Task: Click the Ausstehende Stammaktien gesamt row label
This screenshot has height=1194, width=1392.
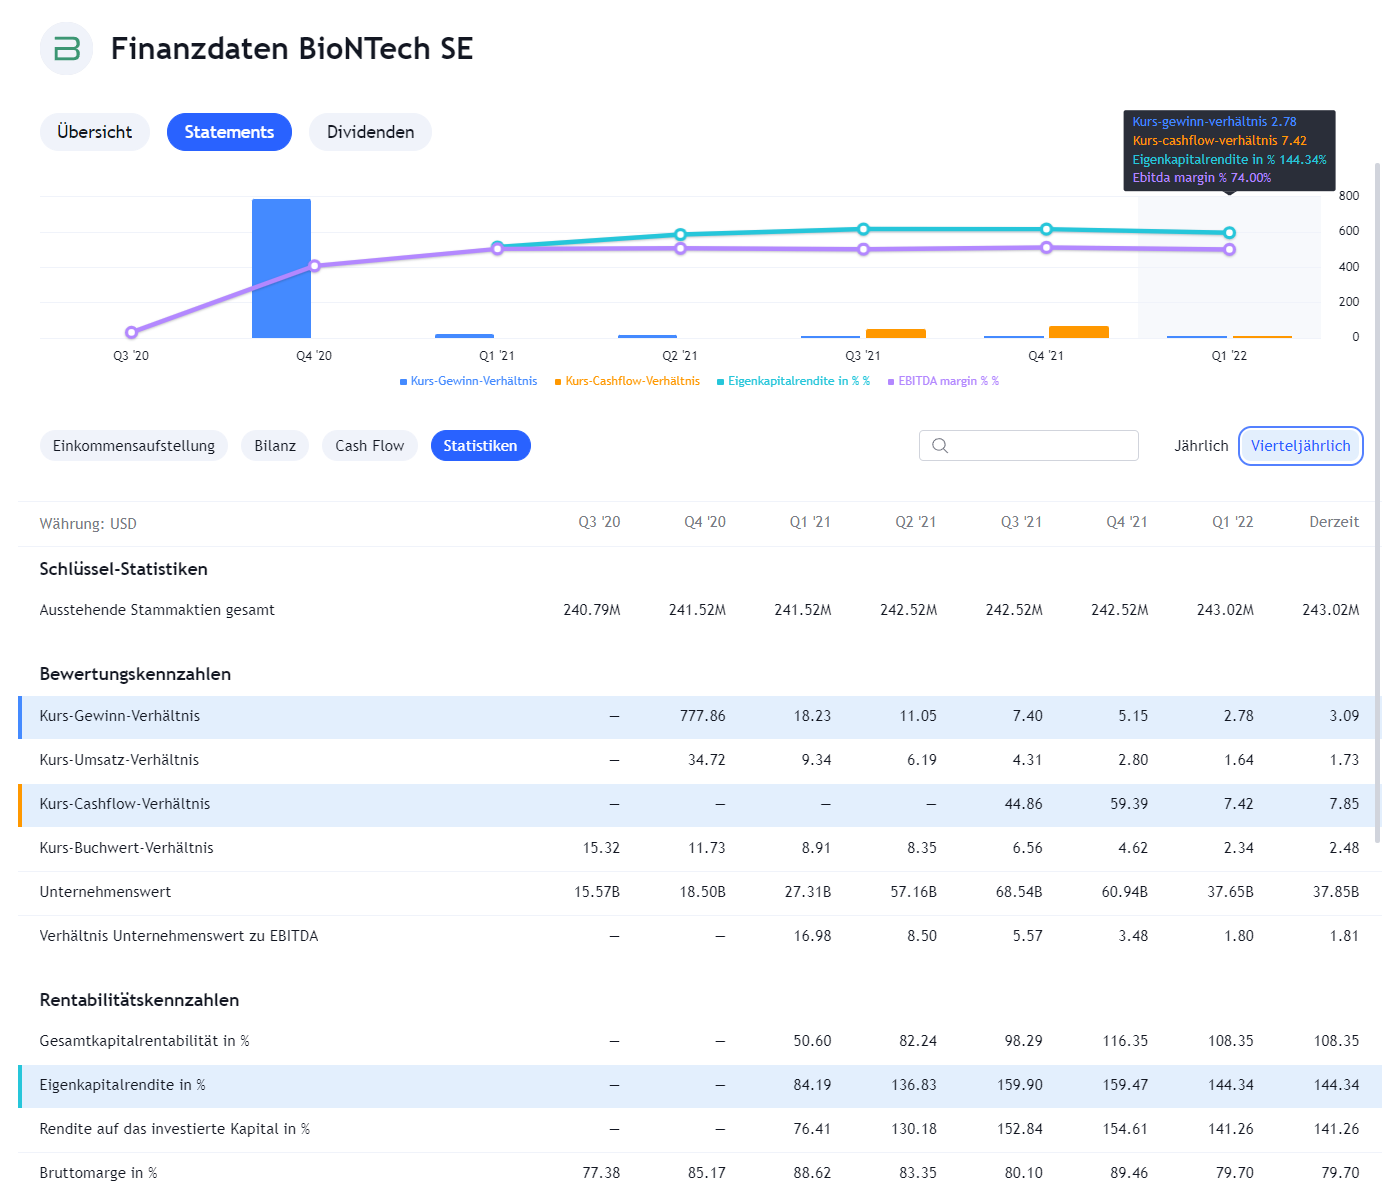Action: tap(157, 610)
